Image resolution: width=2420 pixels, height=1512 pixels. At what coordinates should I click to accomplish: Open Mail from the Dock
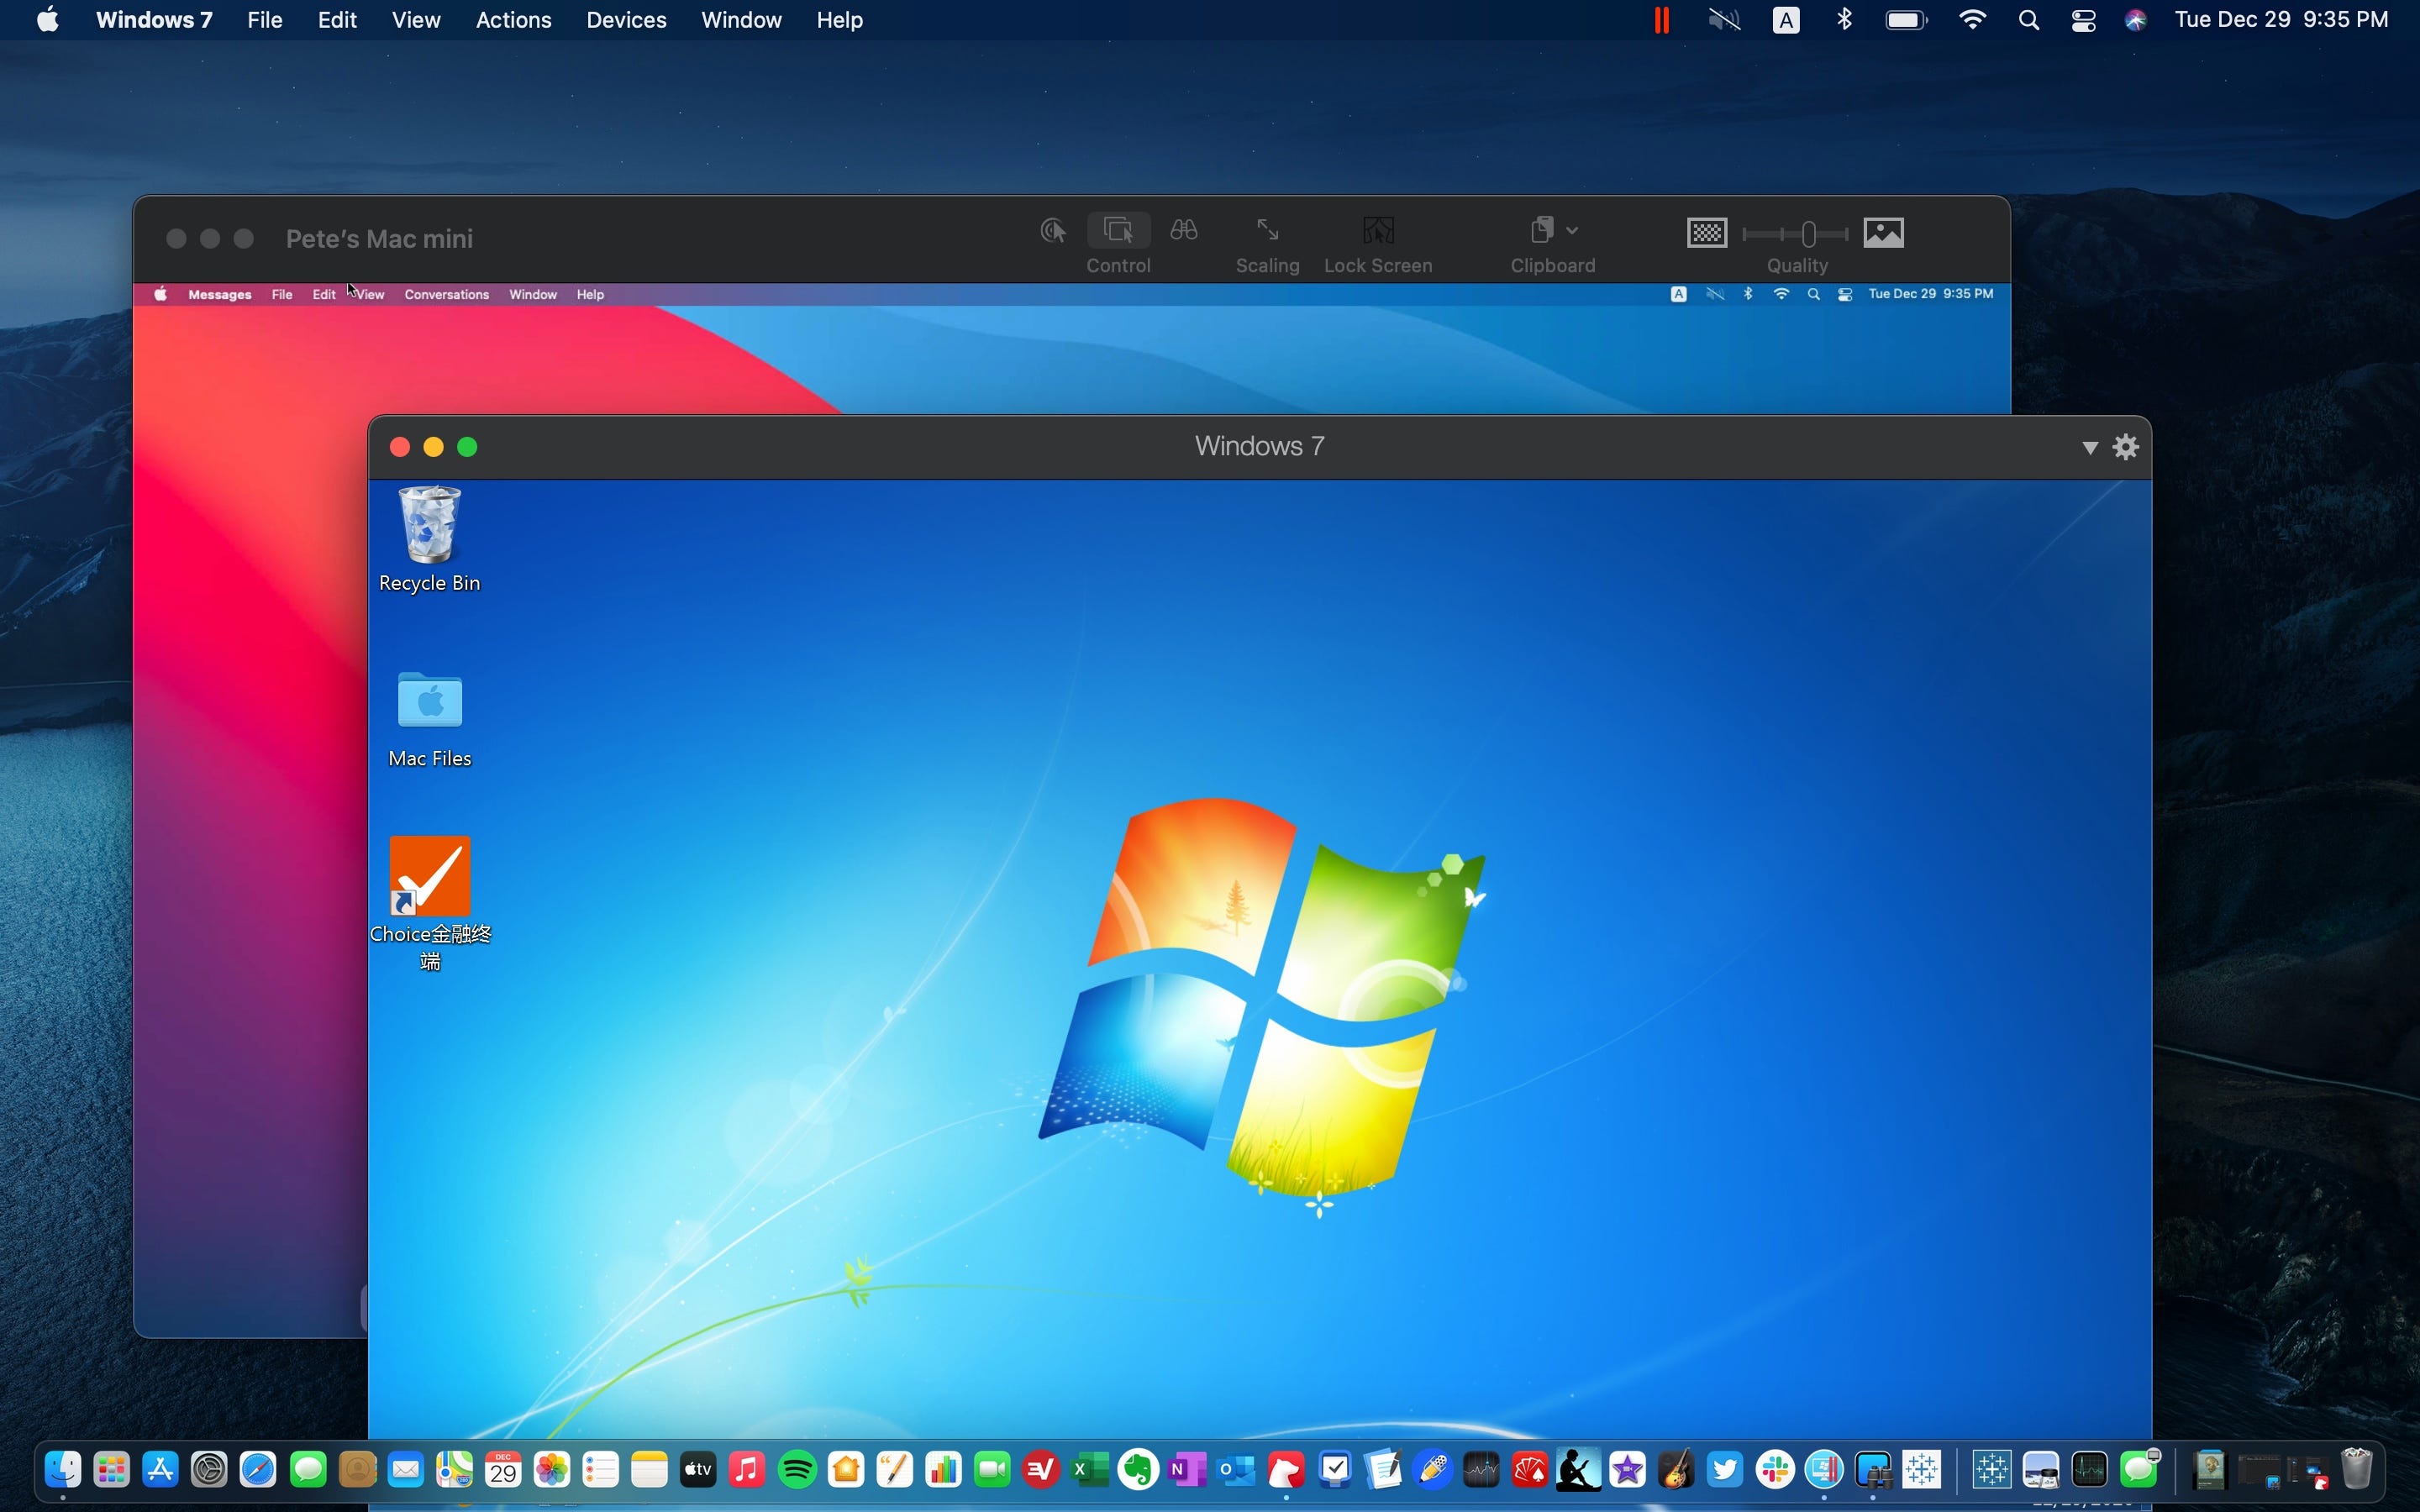point(406,1470)
